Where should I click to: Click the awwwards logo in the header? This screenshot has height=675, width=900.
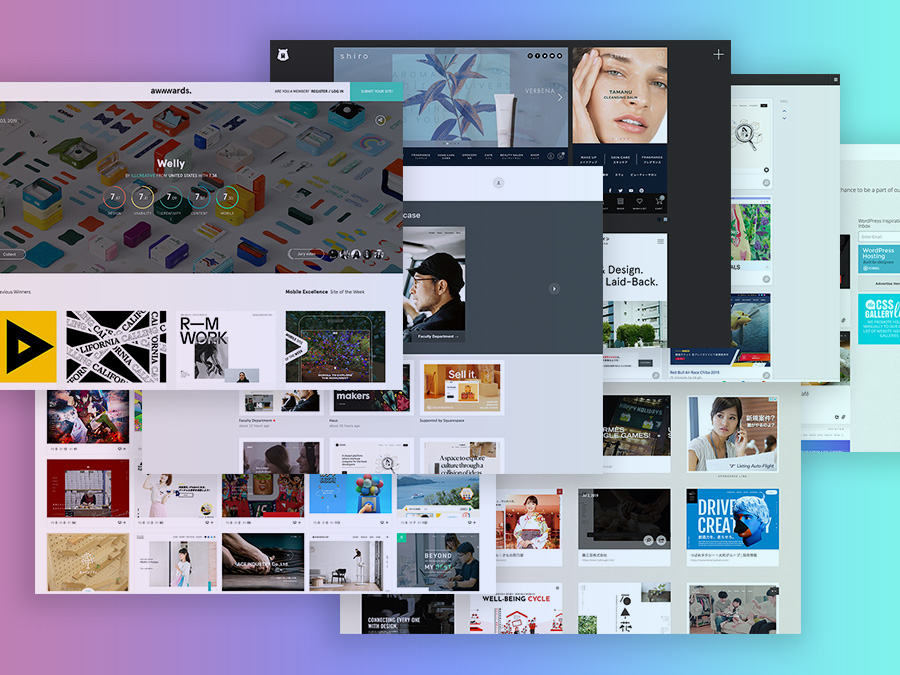click(x=171, y=91)
